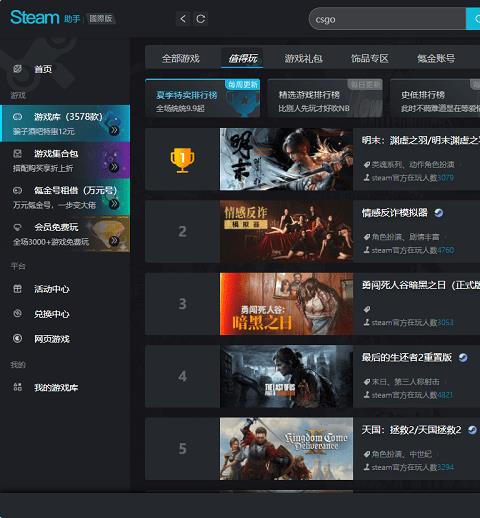Image resolution: width=480 pixels, height=518 pixels.
Task: Switch to the 氪金账号 tab
Action: [436, 59]
